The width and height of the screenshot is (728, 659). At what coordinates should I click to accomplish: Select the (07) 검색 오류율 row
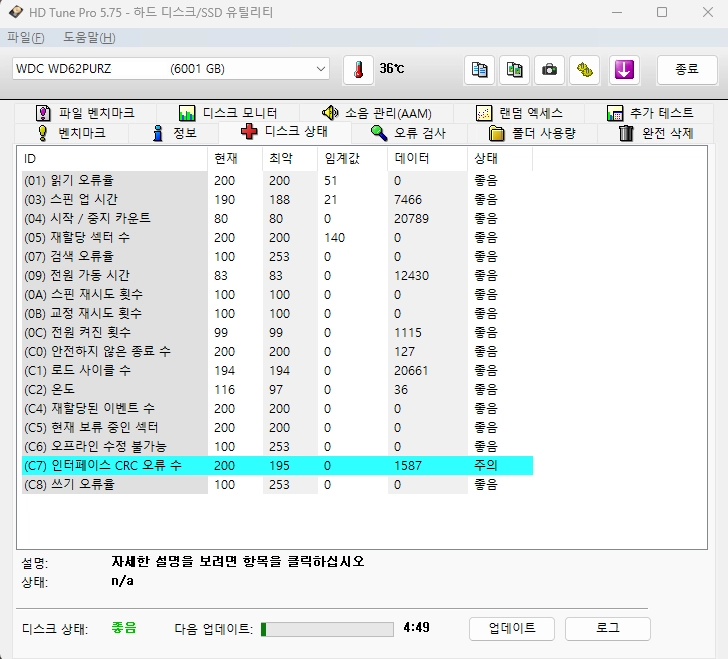pyautogui.click(x=277, y=256)
